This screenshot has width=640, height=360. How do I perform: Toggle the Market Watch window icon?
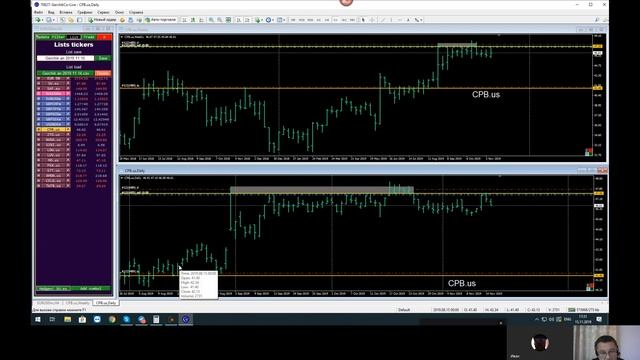pos(62,20)
